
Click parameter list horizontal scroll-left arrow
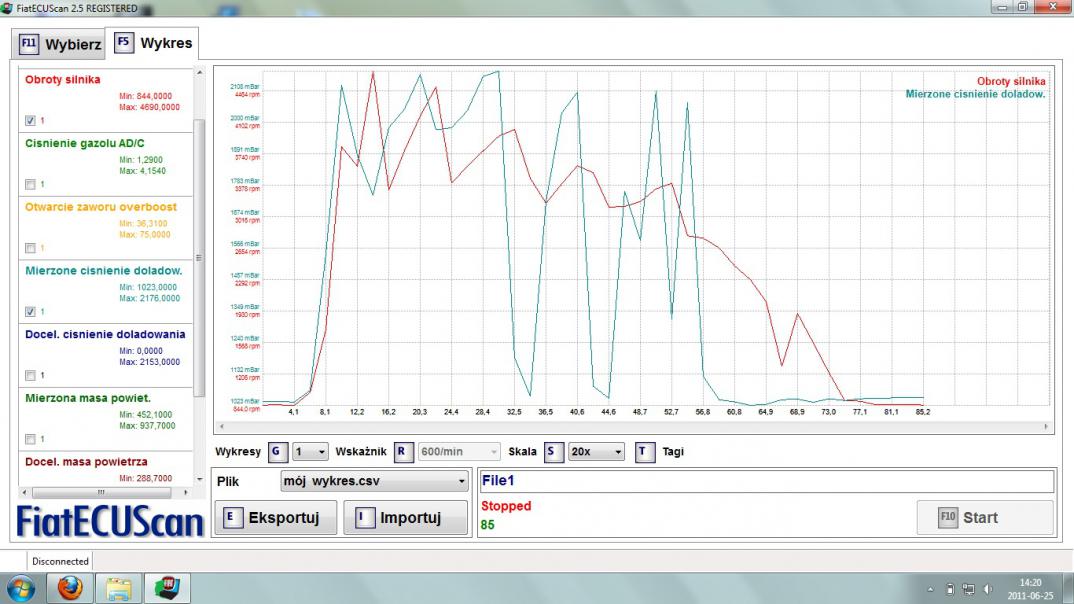click(x=25, y=492)
